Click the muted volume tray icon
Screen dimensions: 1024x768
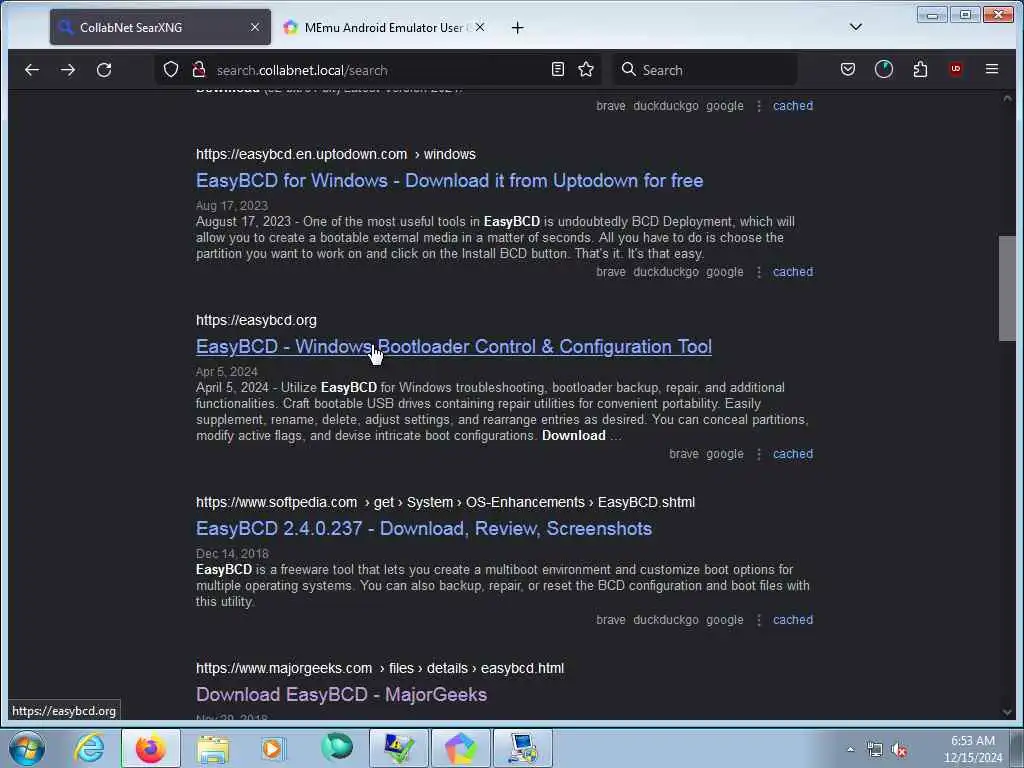click(899, 750)
